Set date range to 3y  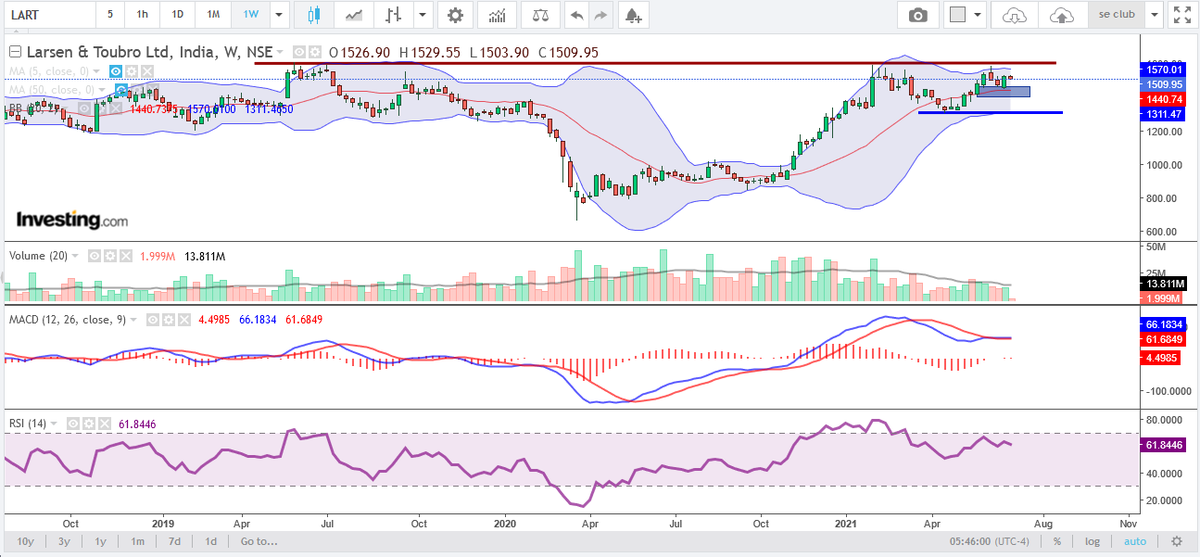(63, 541)
